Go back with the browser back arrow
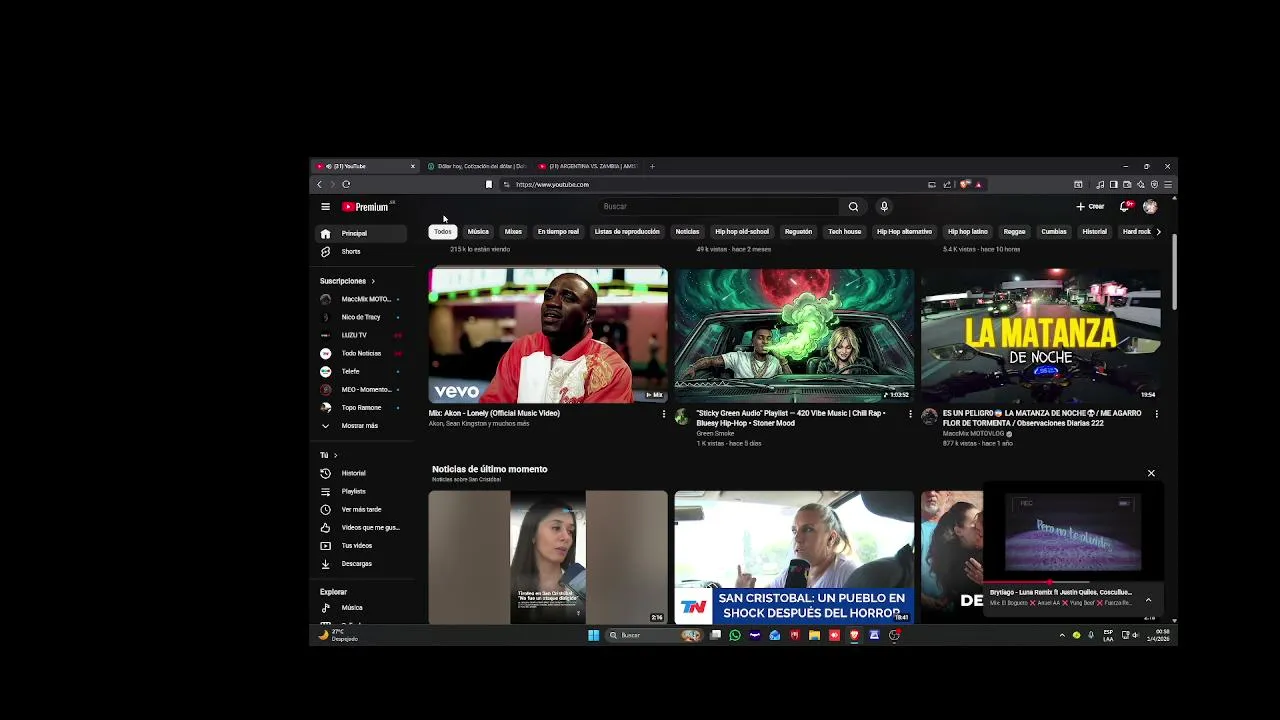The width and height of the screenshot is (1280, 720). tap(319, 184)
